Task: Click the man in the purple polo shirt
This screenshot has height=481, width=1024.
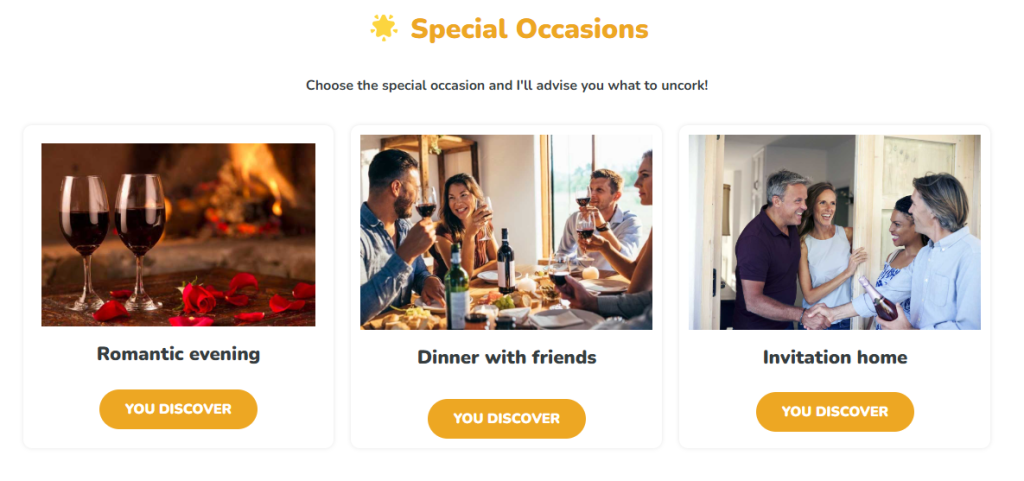Action: click(768, 250)
